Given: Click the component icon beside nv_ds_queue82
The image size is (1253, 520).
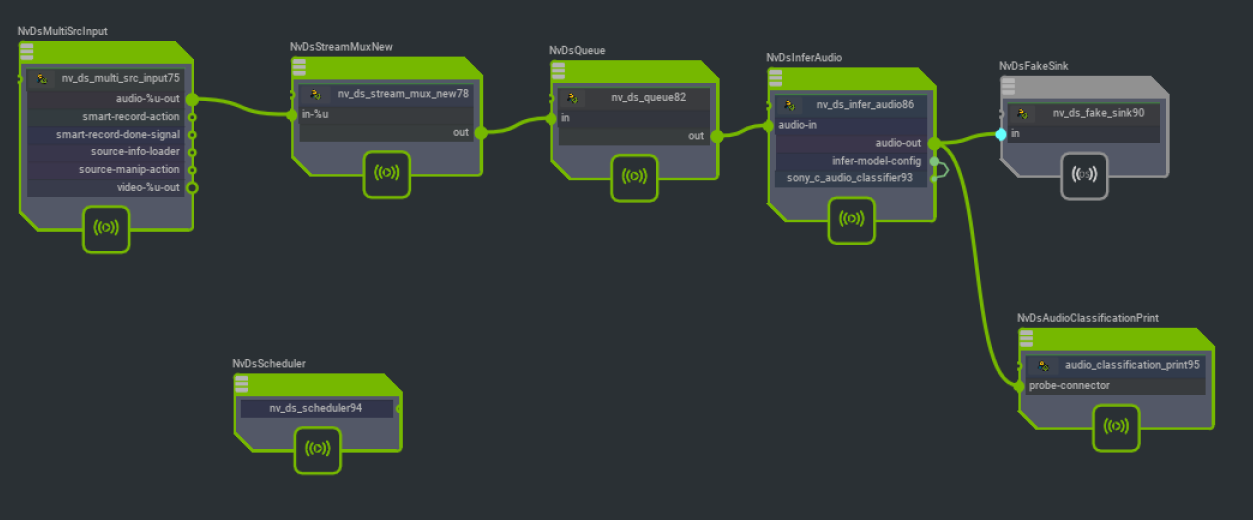Looking at the screenshot, I should click(572, 98).
